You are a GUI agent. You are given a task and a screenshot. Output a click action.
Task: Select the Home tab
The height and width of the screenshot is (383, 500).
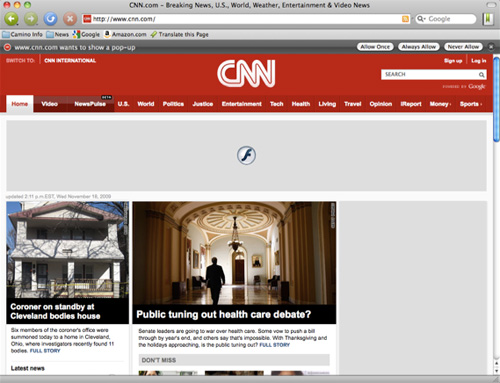(20, 104)
